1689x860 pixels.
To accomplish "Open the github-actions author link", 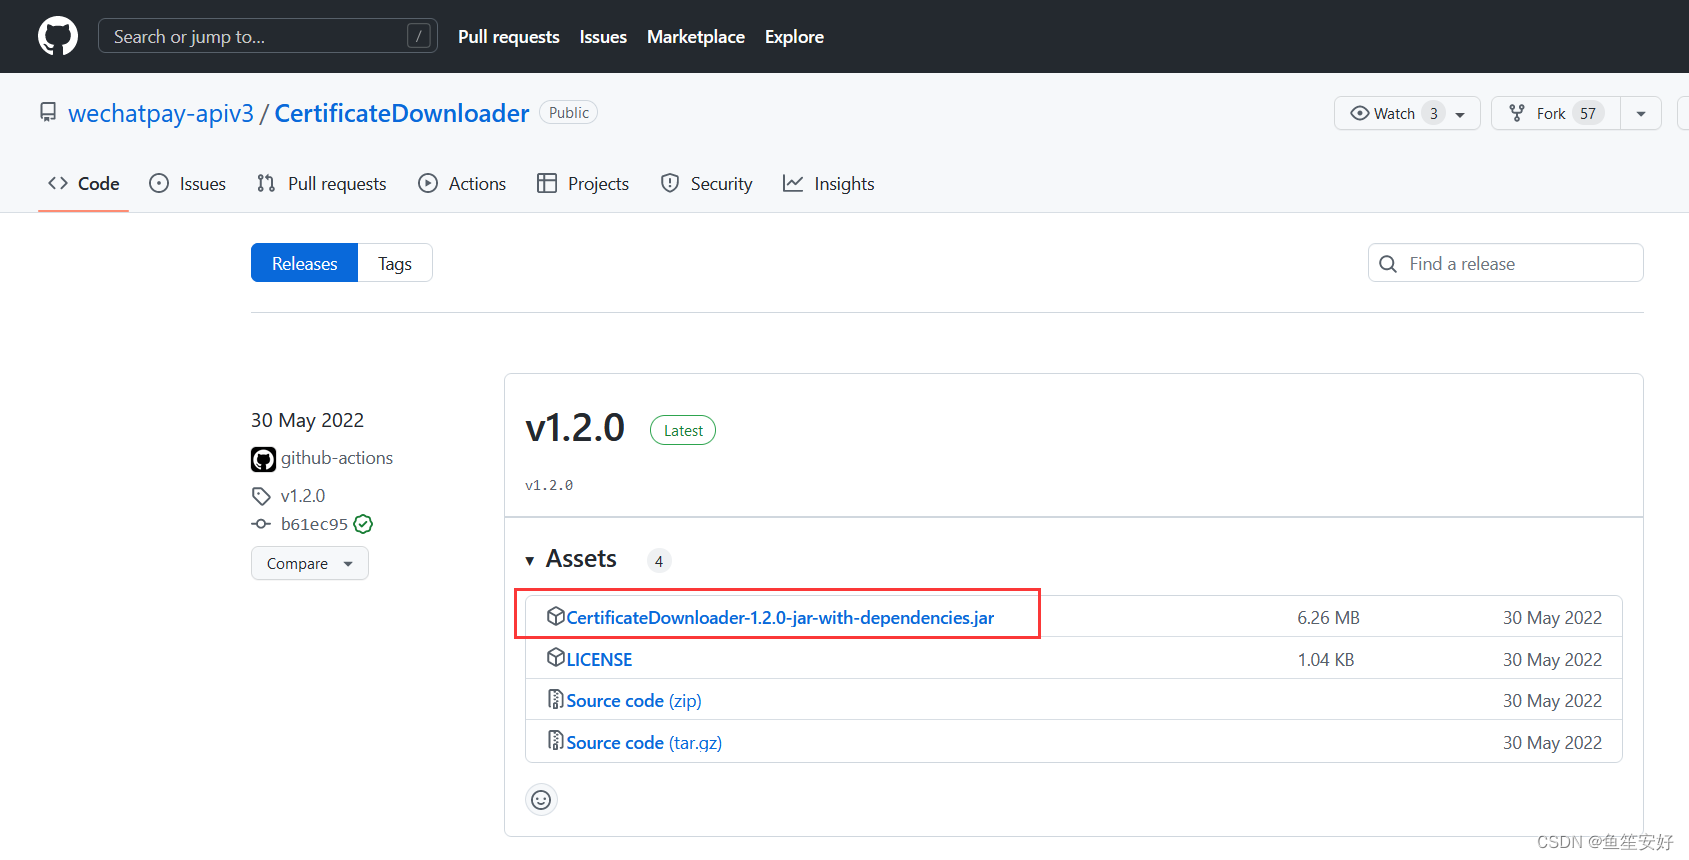I will pos(337,457).
